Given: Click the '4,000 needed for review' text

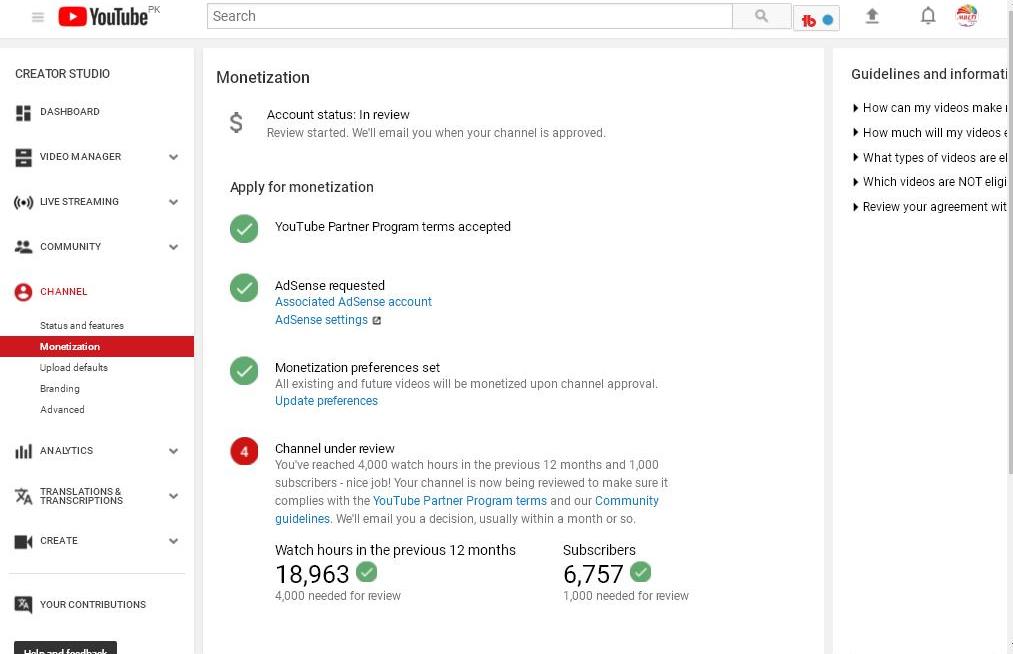Looking at the screenshot, I should tap(338, 596).
